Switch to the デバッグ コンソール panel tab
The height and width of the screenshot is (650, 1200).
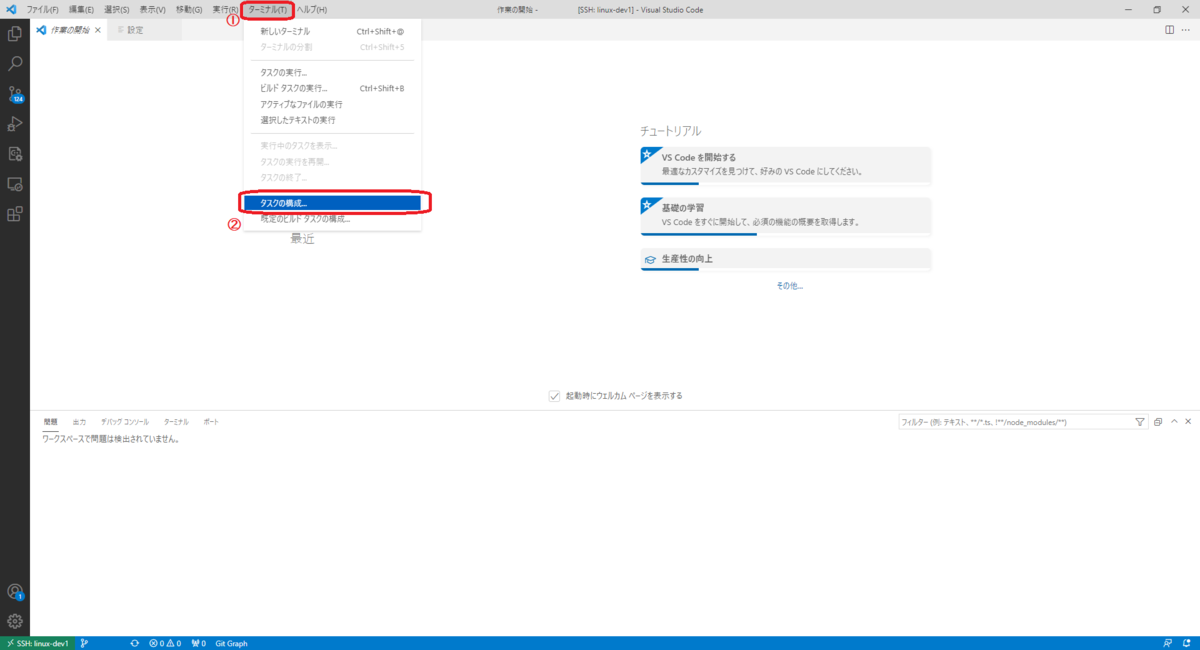(124, 422)
